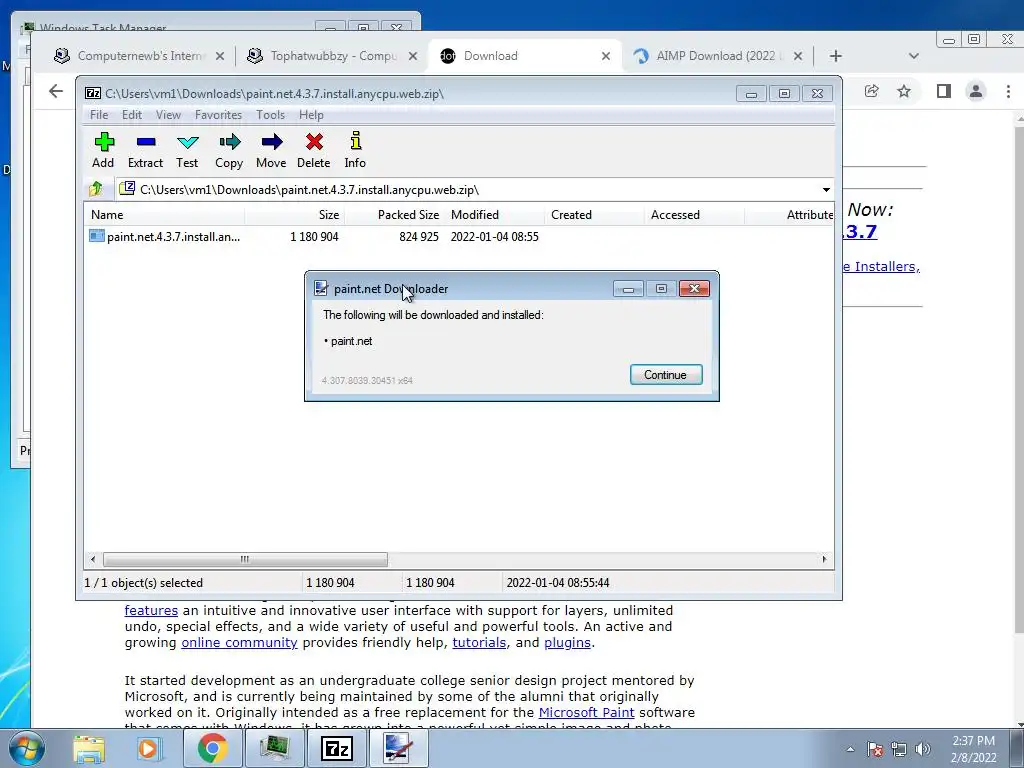Click Continue in paint.net Downloader
The width and height of the screenshot is (1024, 768).
pos(665,375)
